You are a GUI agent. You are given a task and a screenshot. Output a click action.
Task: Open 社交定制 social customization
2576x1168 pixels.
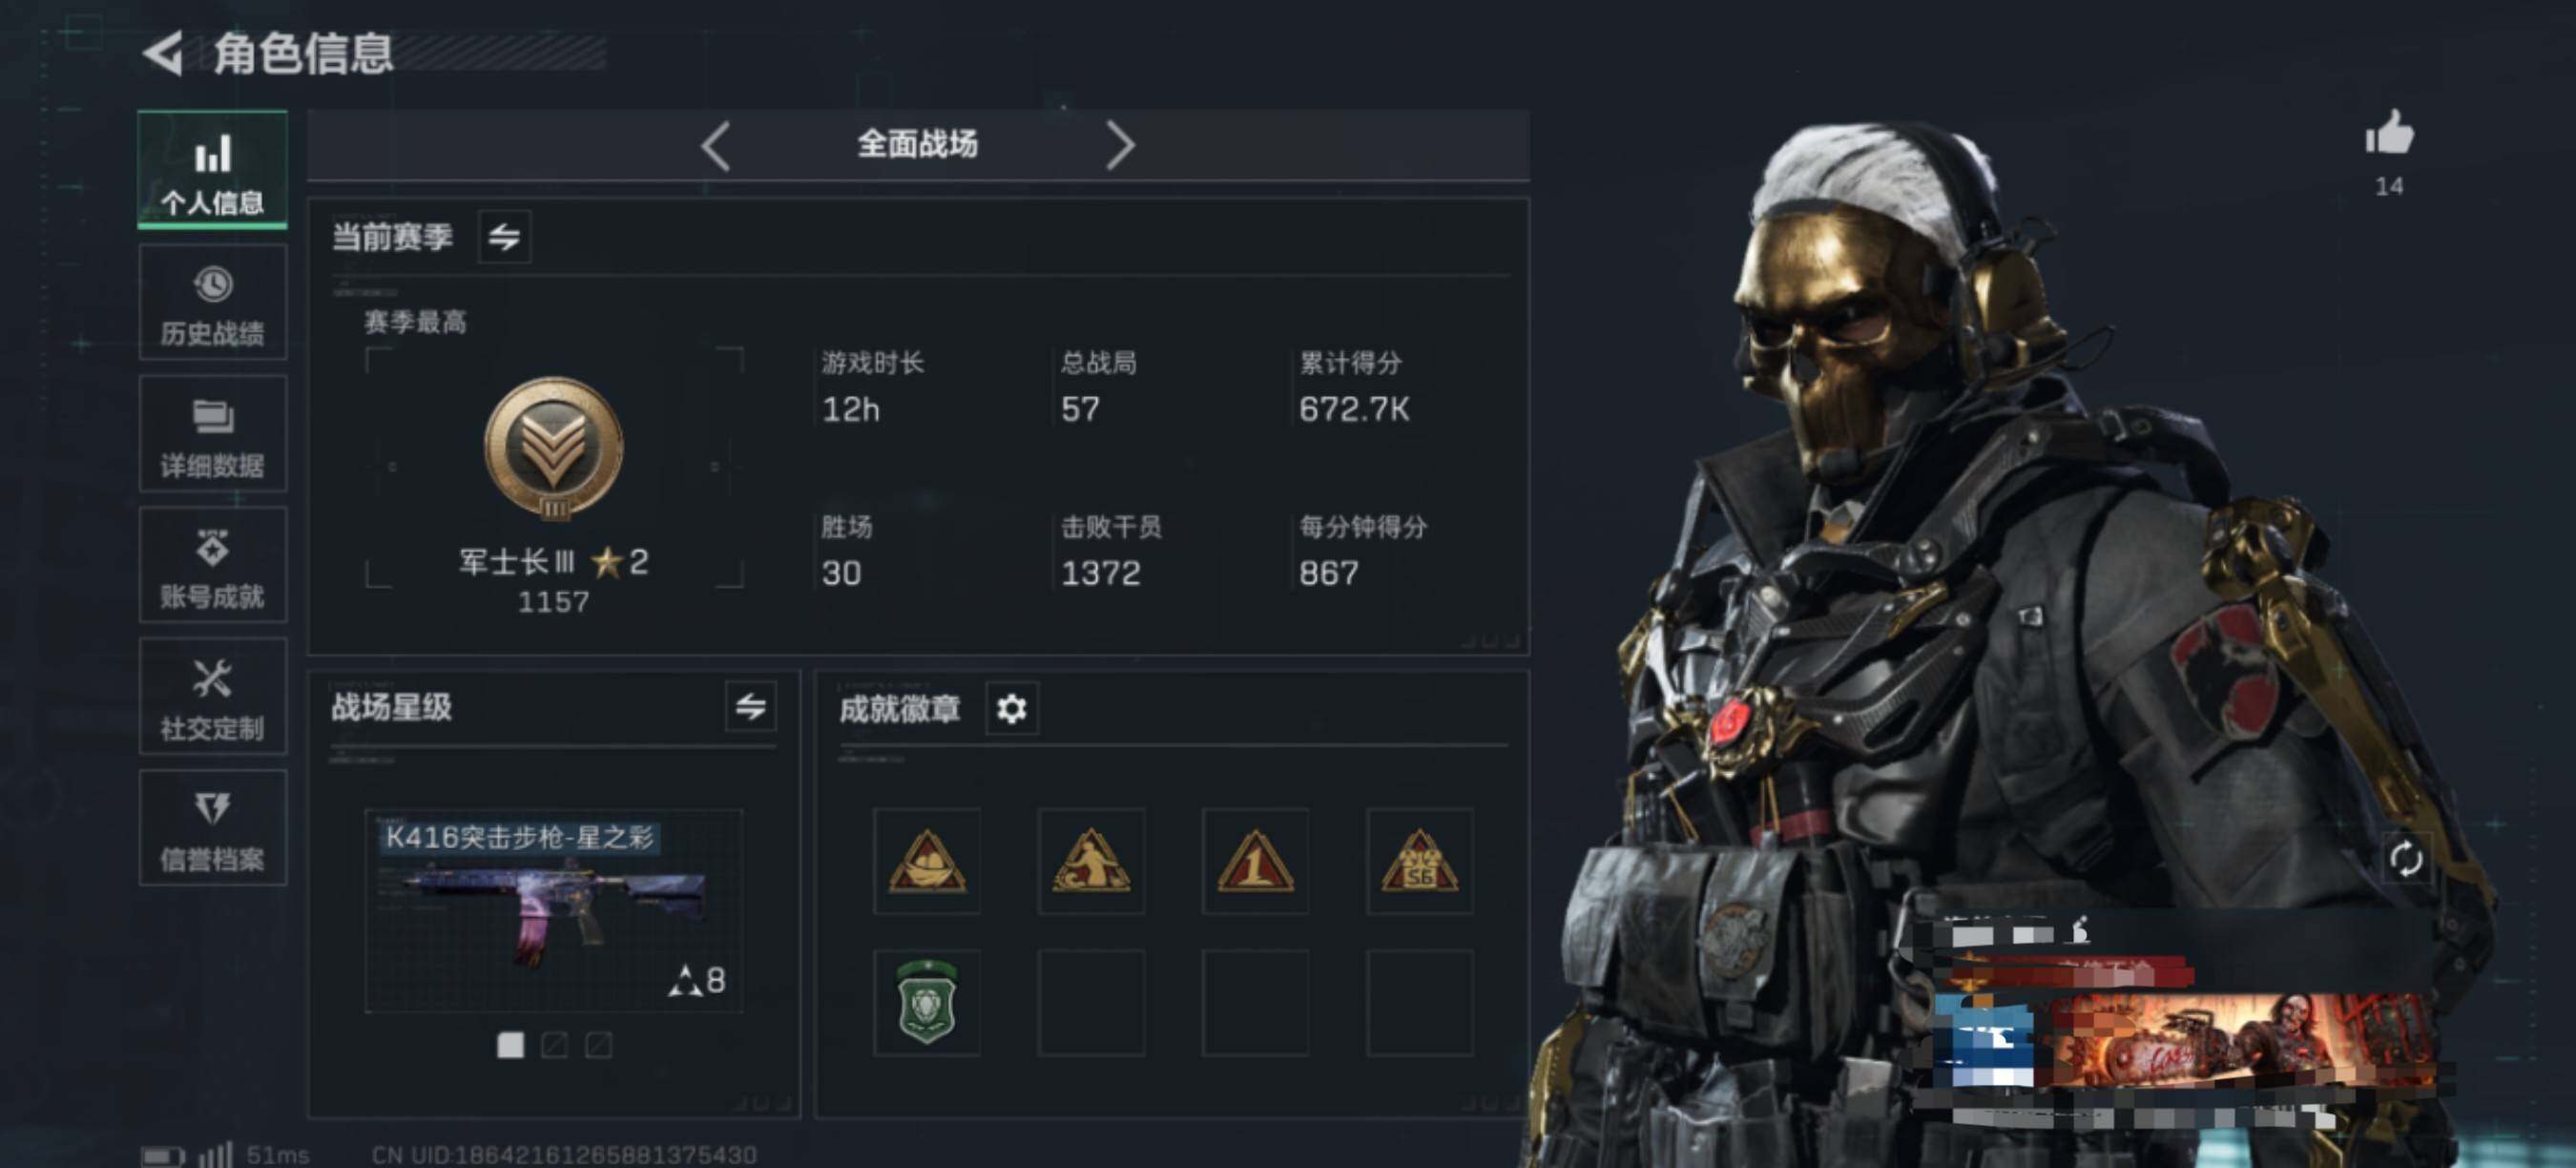pyautogui.click(x=213, y=697)
